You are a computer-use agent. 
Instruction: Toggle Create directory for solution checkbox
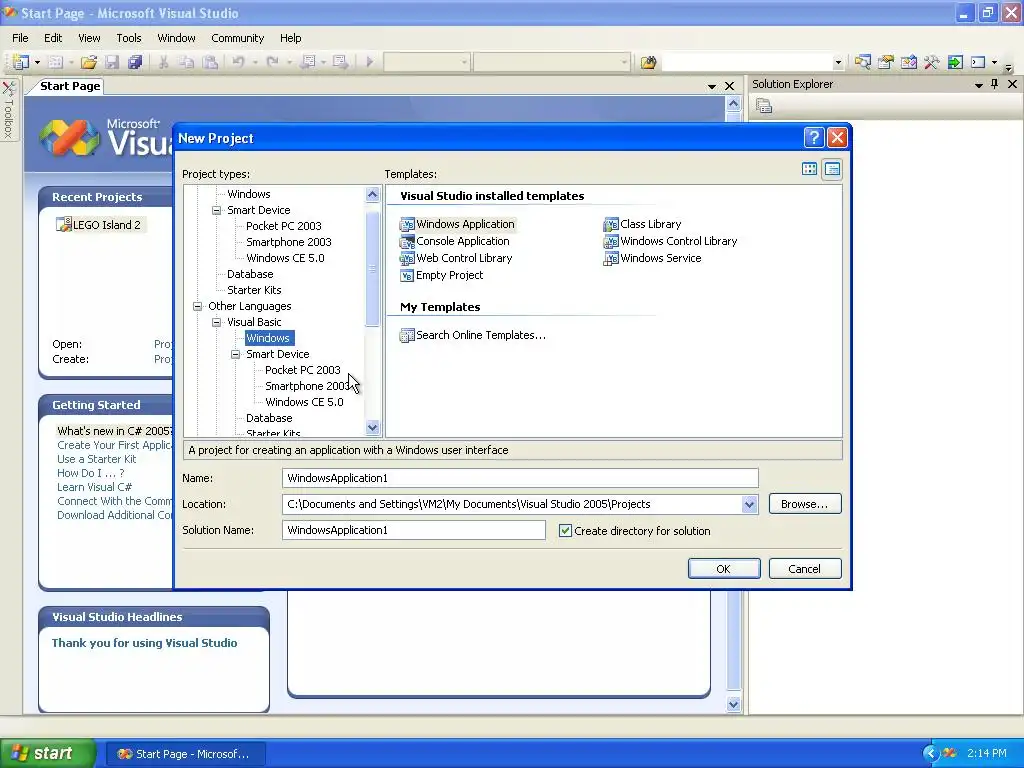[566, 531]
